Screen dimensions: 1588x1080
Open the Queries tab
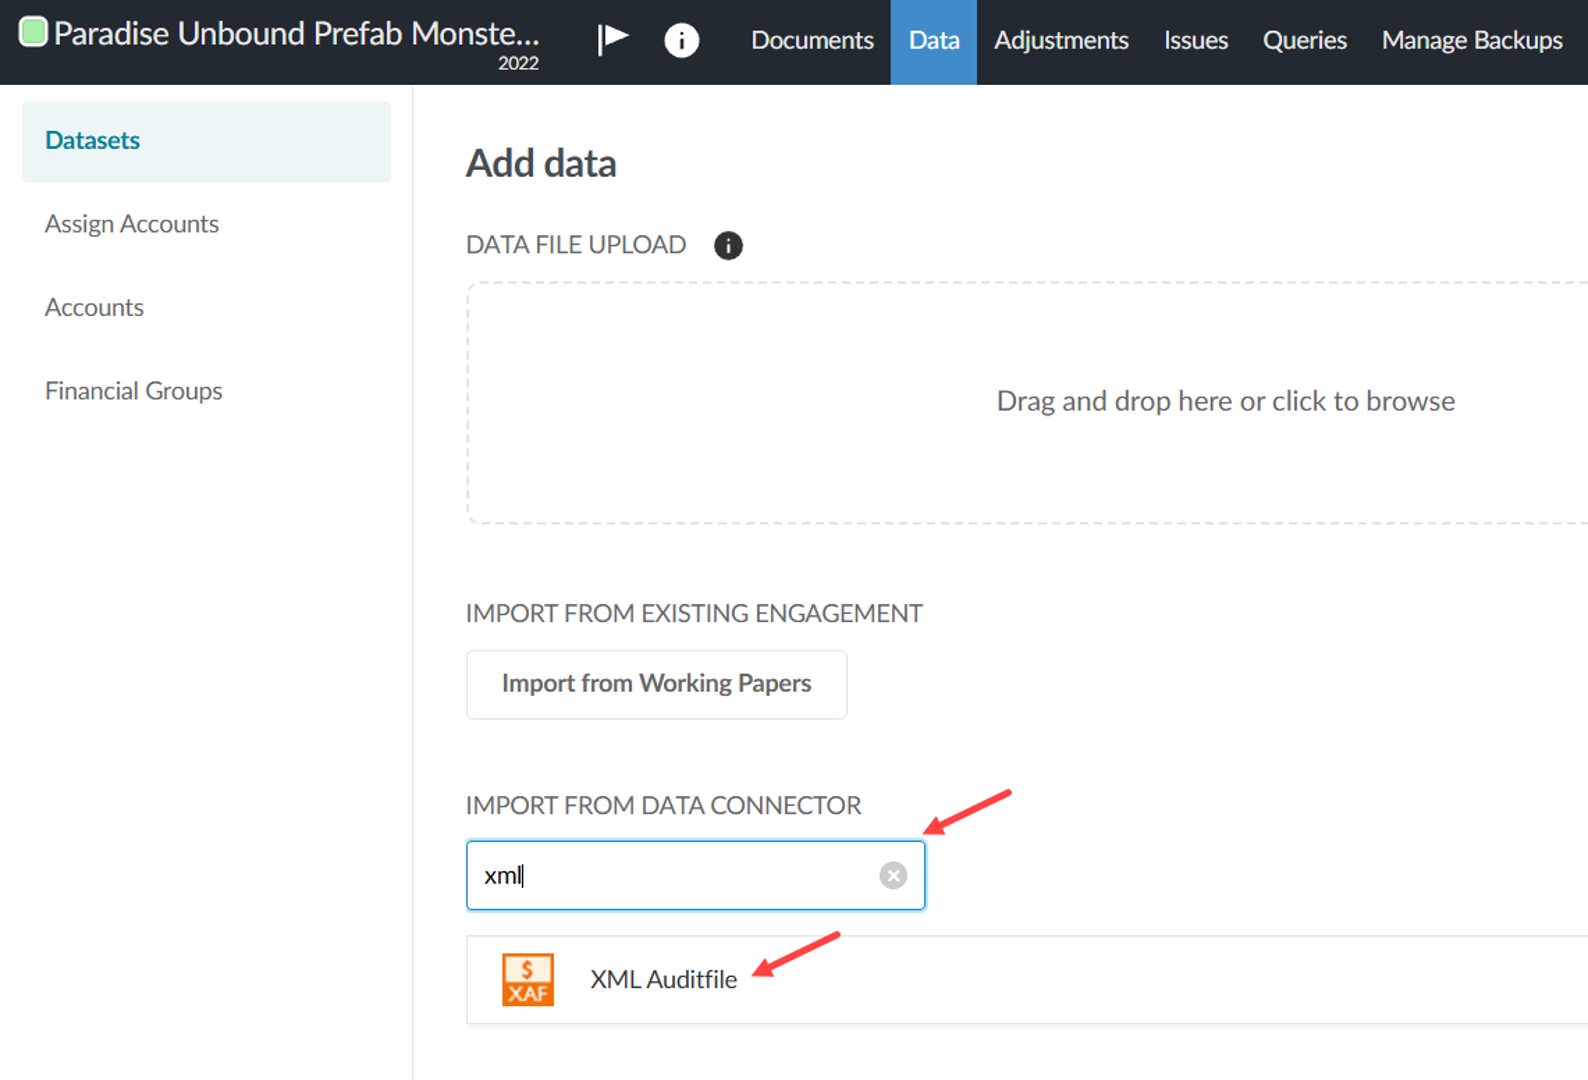(1304, 41)
